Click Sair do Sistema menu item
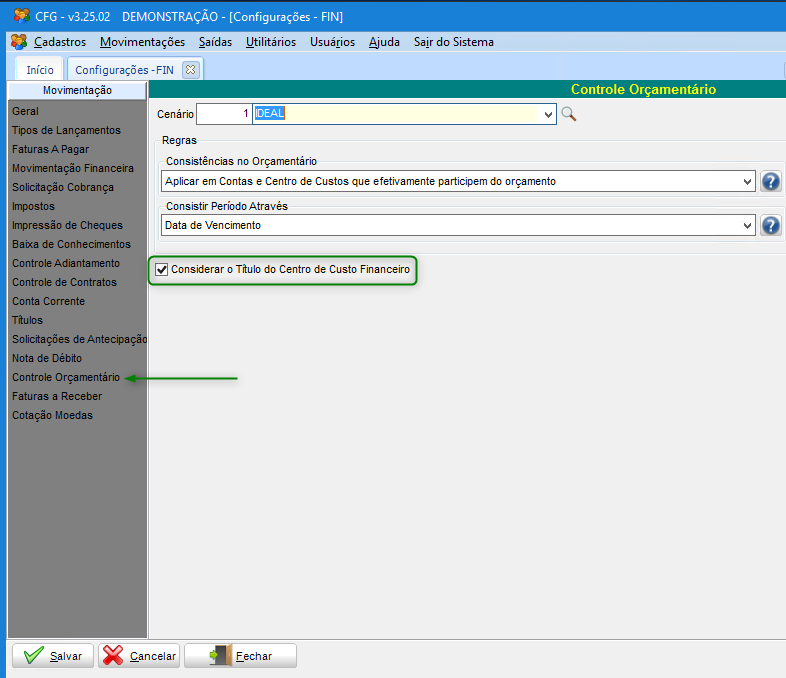This screenshot has height=678, width=786. coord(454,42)
